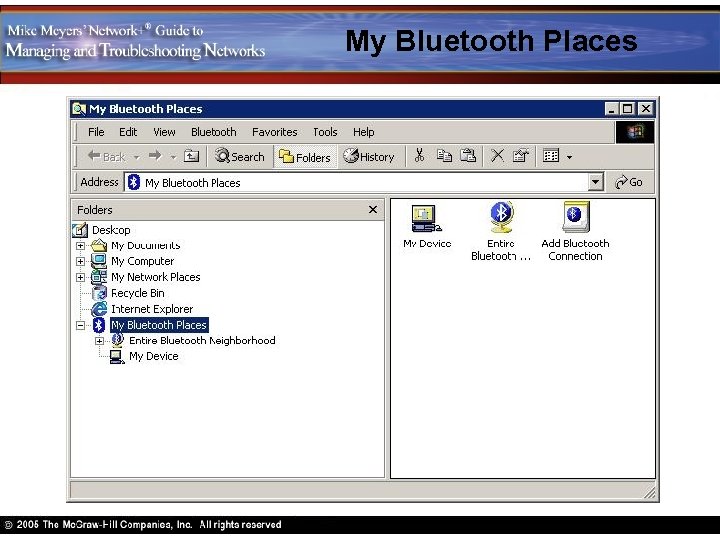
Task: Close the My Bluetooth Places window
Action: [x=646, y=109]
